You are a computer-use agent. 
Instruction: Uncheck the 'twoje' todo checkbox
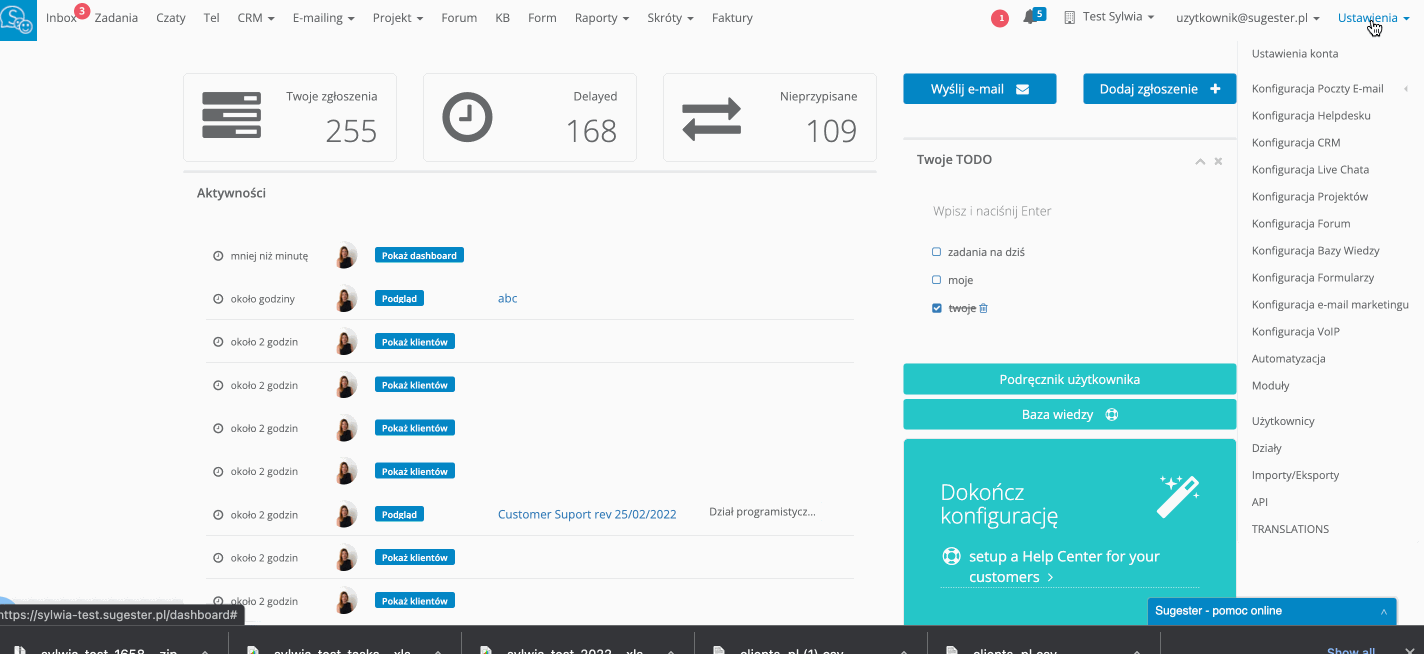[937, 308]
